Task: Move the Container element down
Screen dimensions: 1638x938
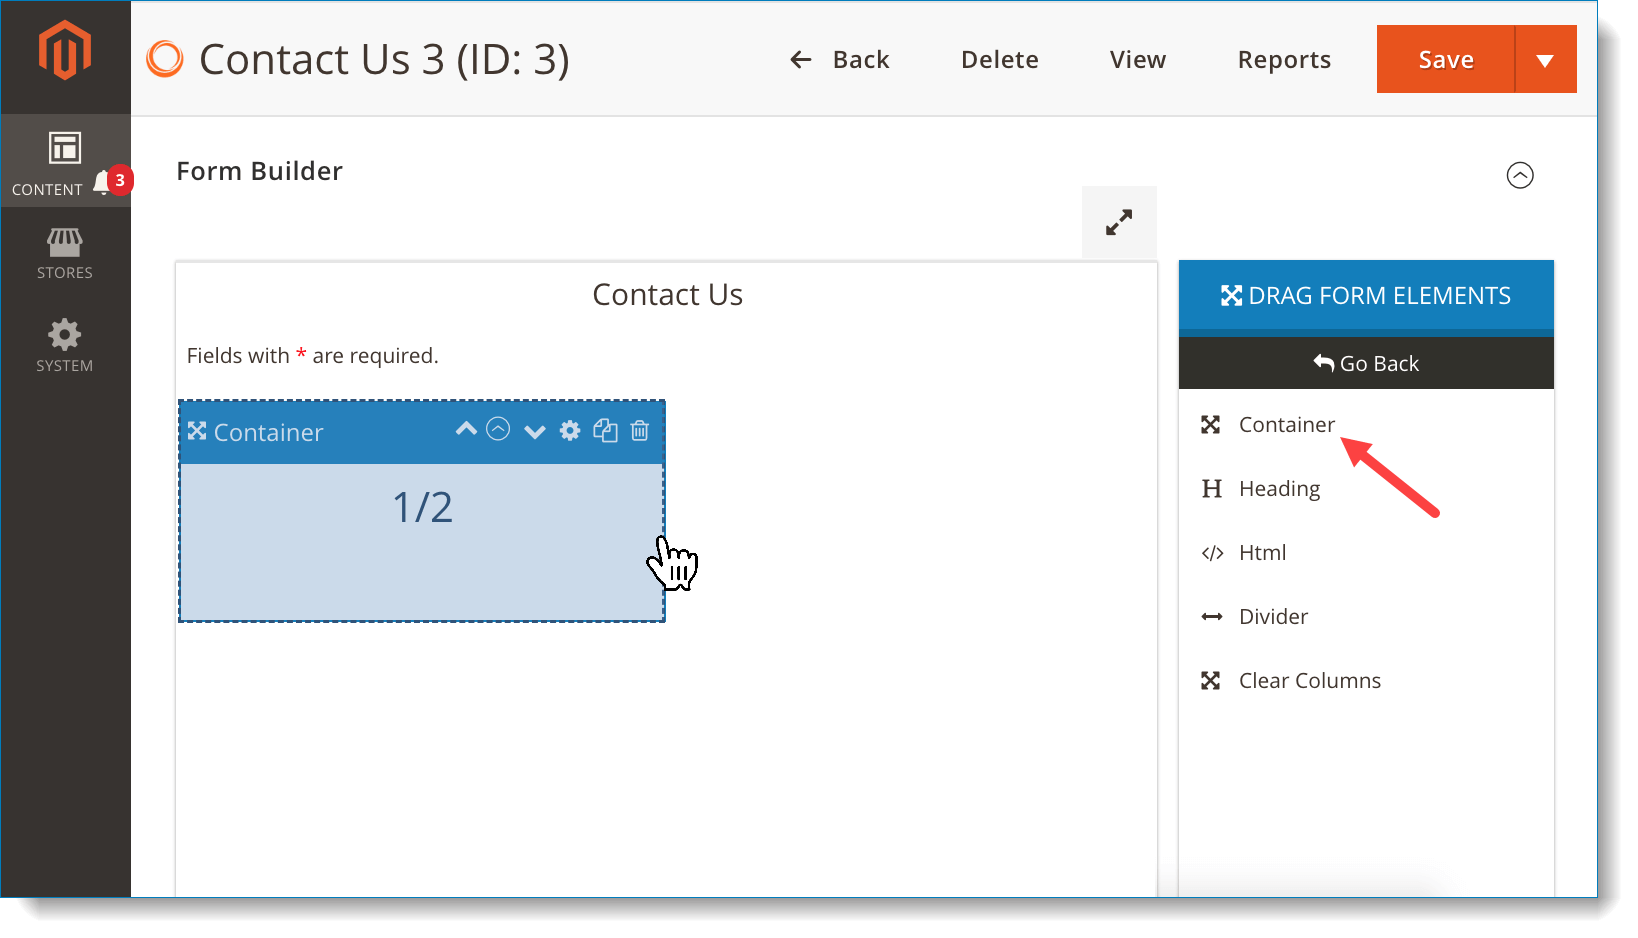Action: point(535,432)
